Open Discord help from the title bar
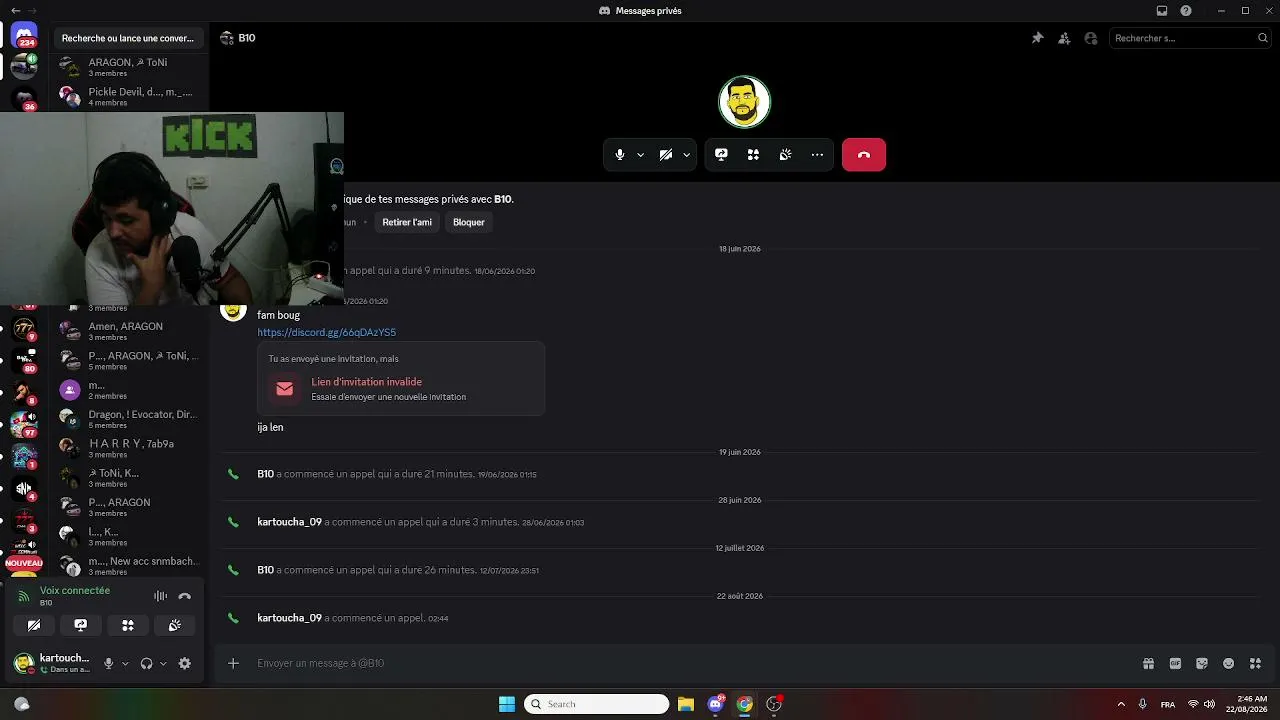Viewport: 1280px width, 720px height. (x=1186, y=11)
